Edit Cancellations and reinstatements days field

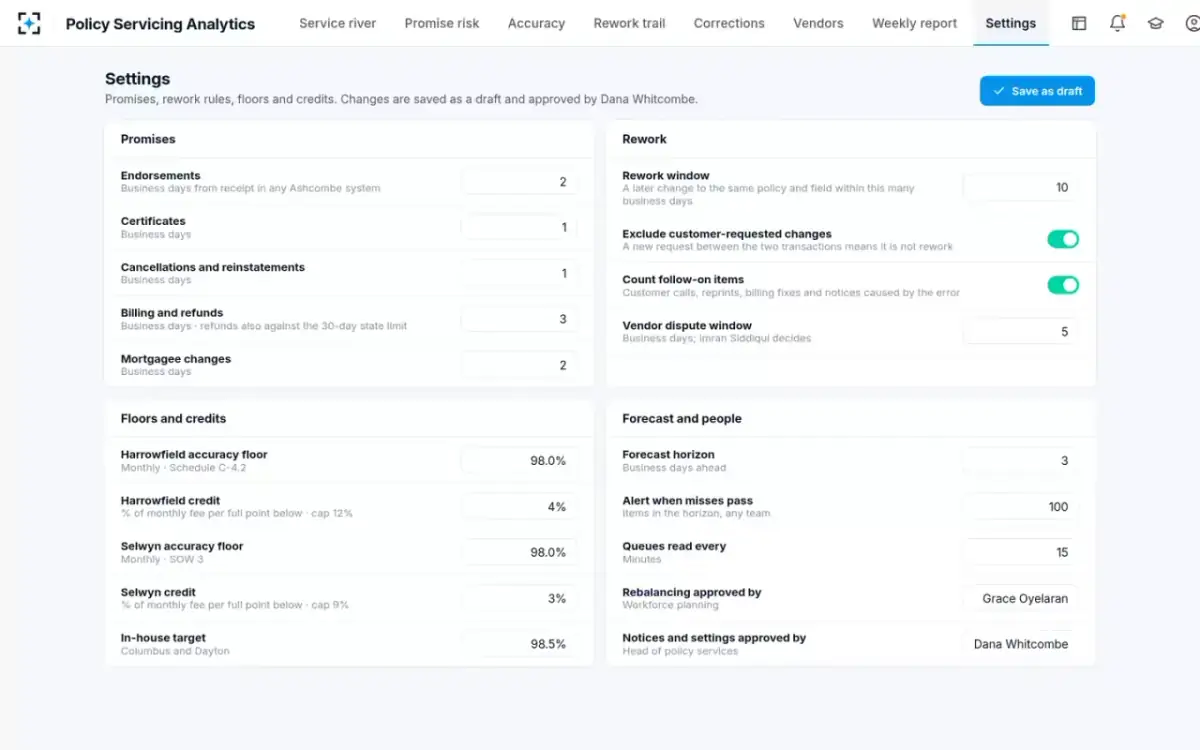point(519,274)
